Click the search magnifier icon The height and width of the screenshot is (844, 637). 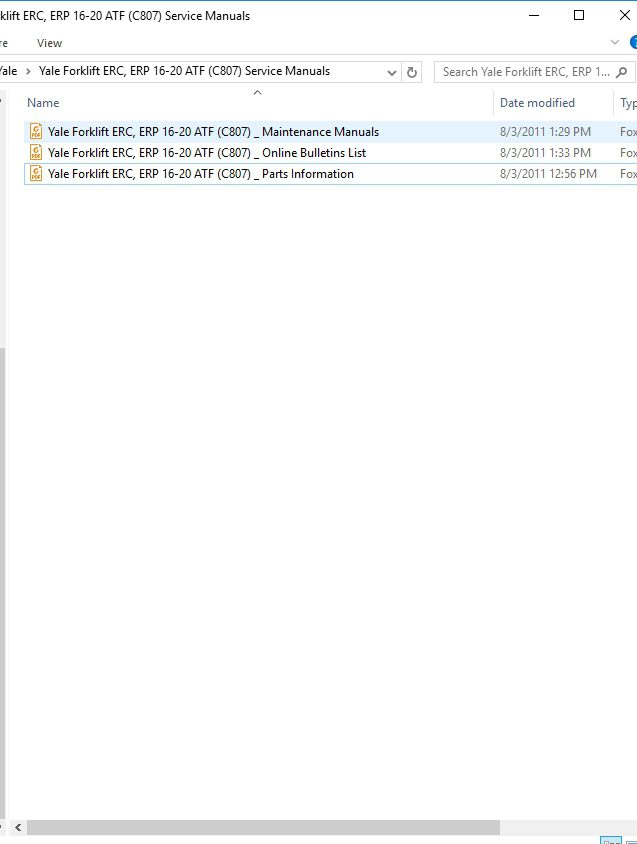[621, 72]
